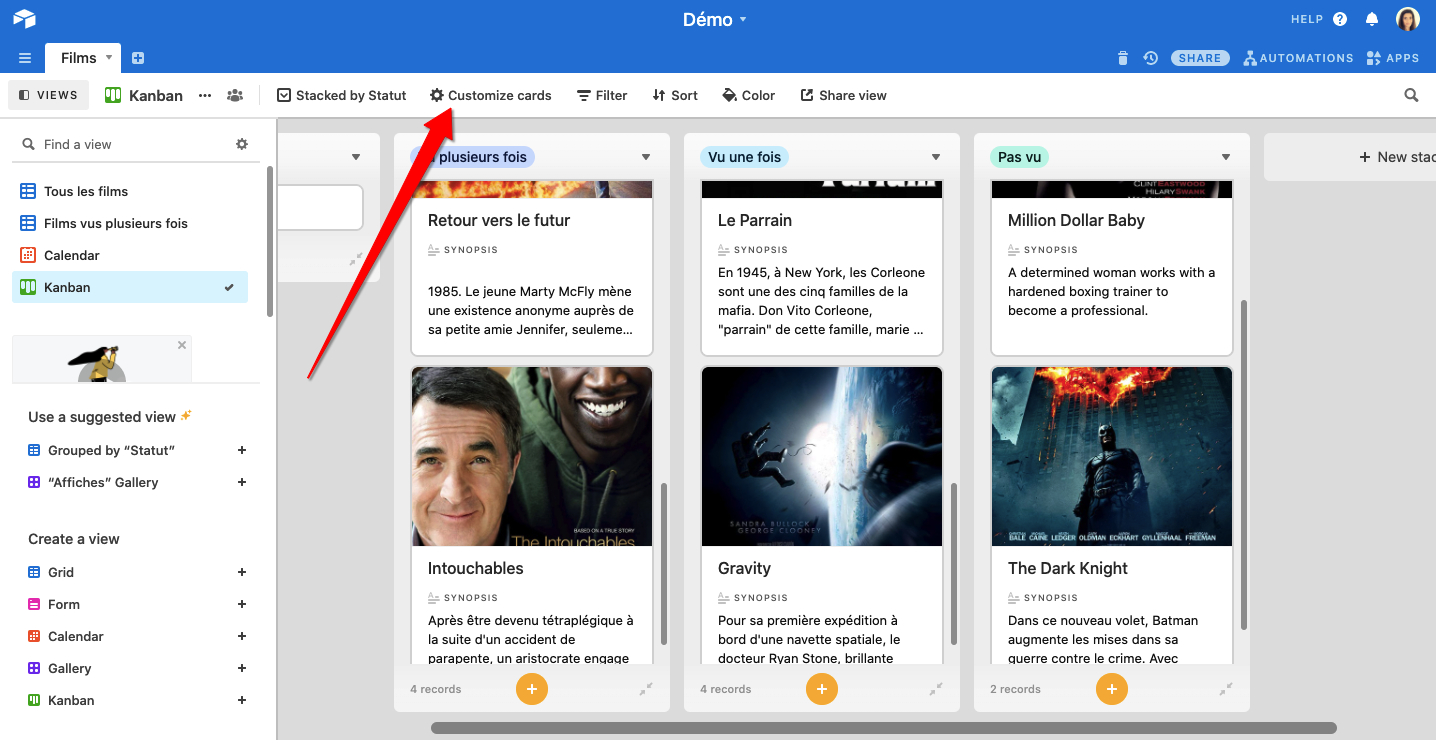Open Customize cards settings
Viewport: 1436px width, 741px height.
(490, 95)
